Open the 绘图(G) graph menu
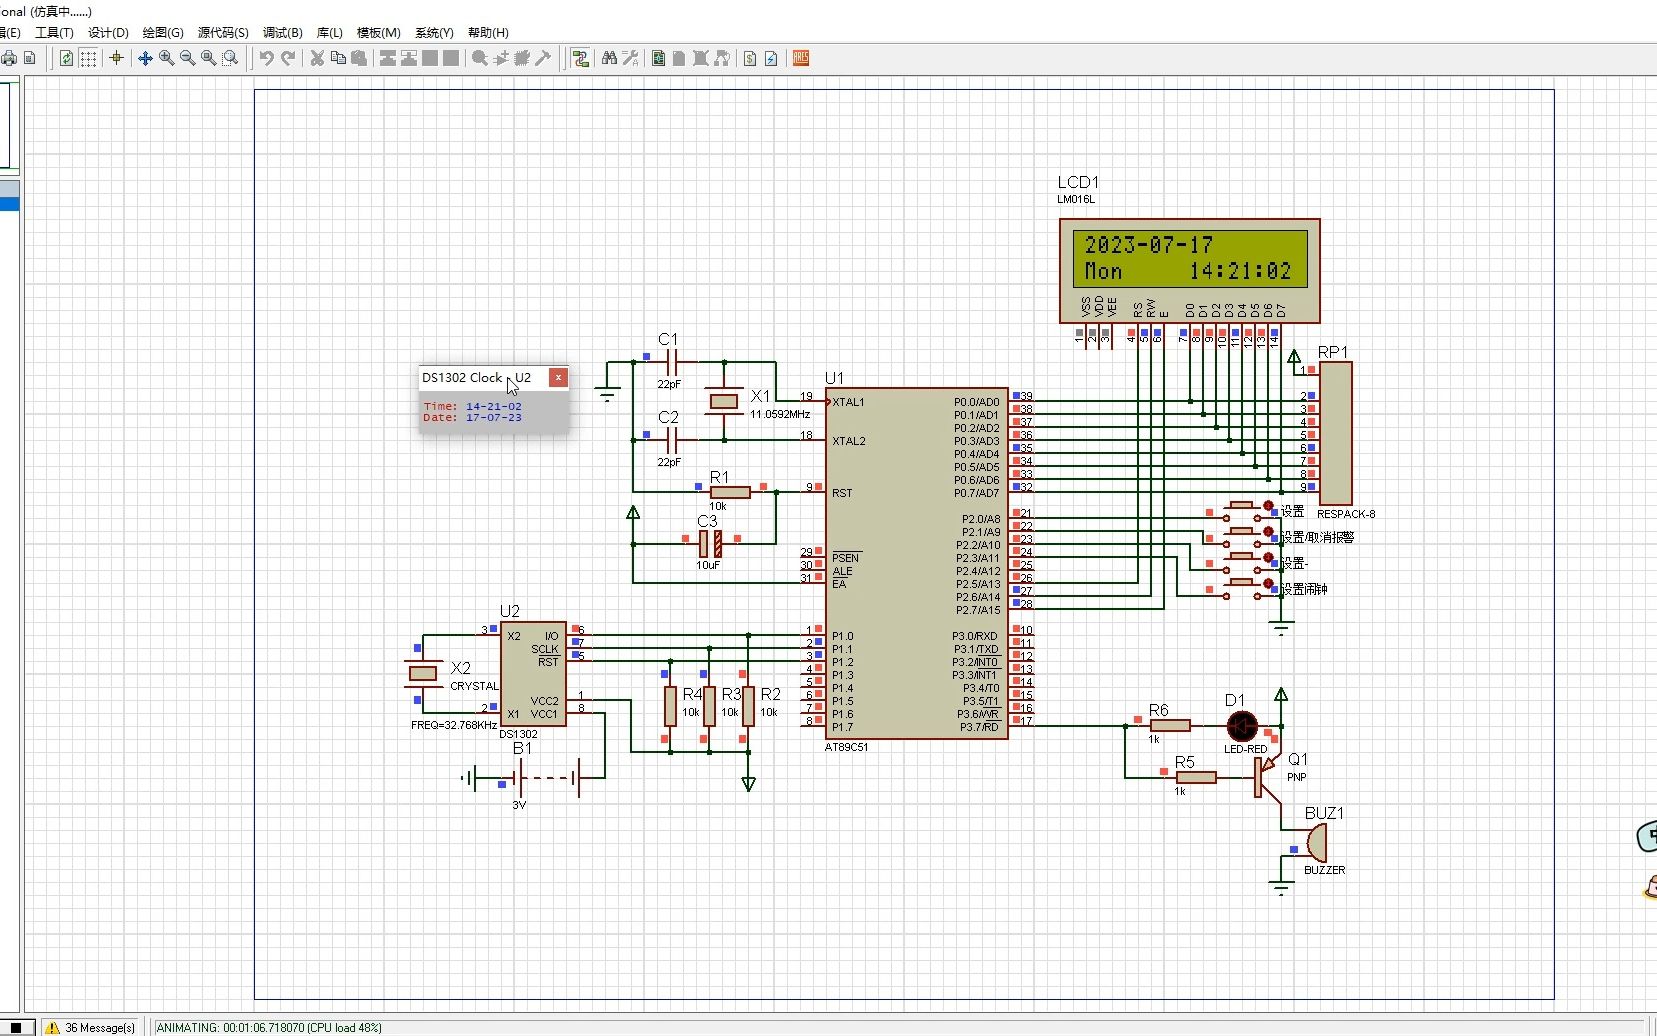The width and height of the screenshot is (1657, 1036). (x=163, y=33)
